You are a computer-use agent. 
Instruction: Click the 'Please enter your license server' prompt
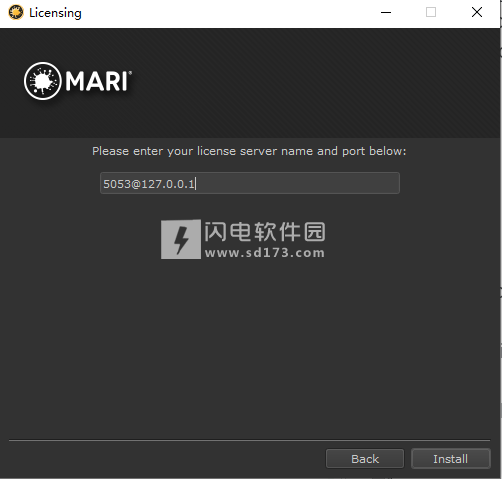249,151
